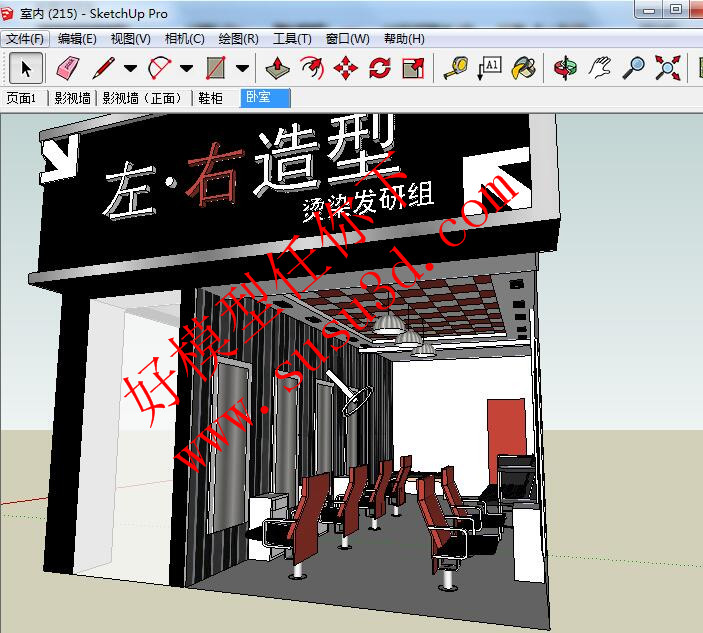The image size is (703, 633).
Task: Switch to the 鞋柜 scene tab
Action: tap(211, 98)
